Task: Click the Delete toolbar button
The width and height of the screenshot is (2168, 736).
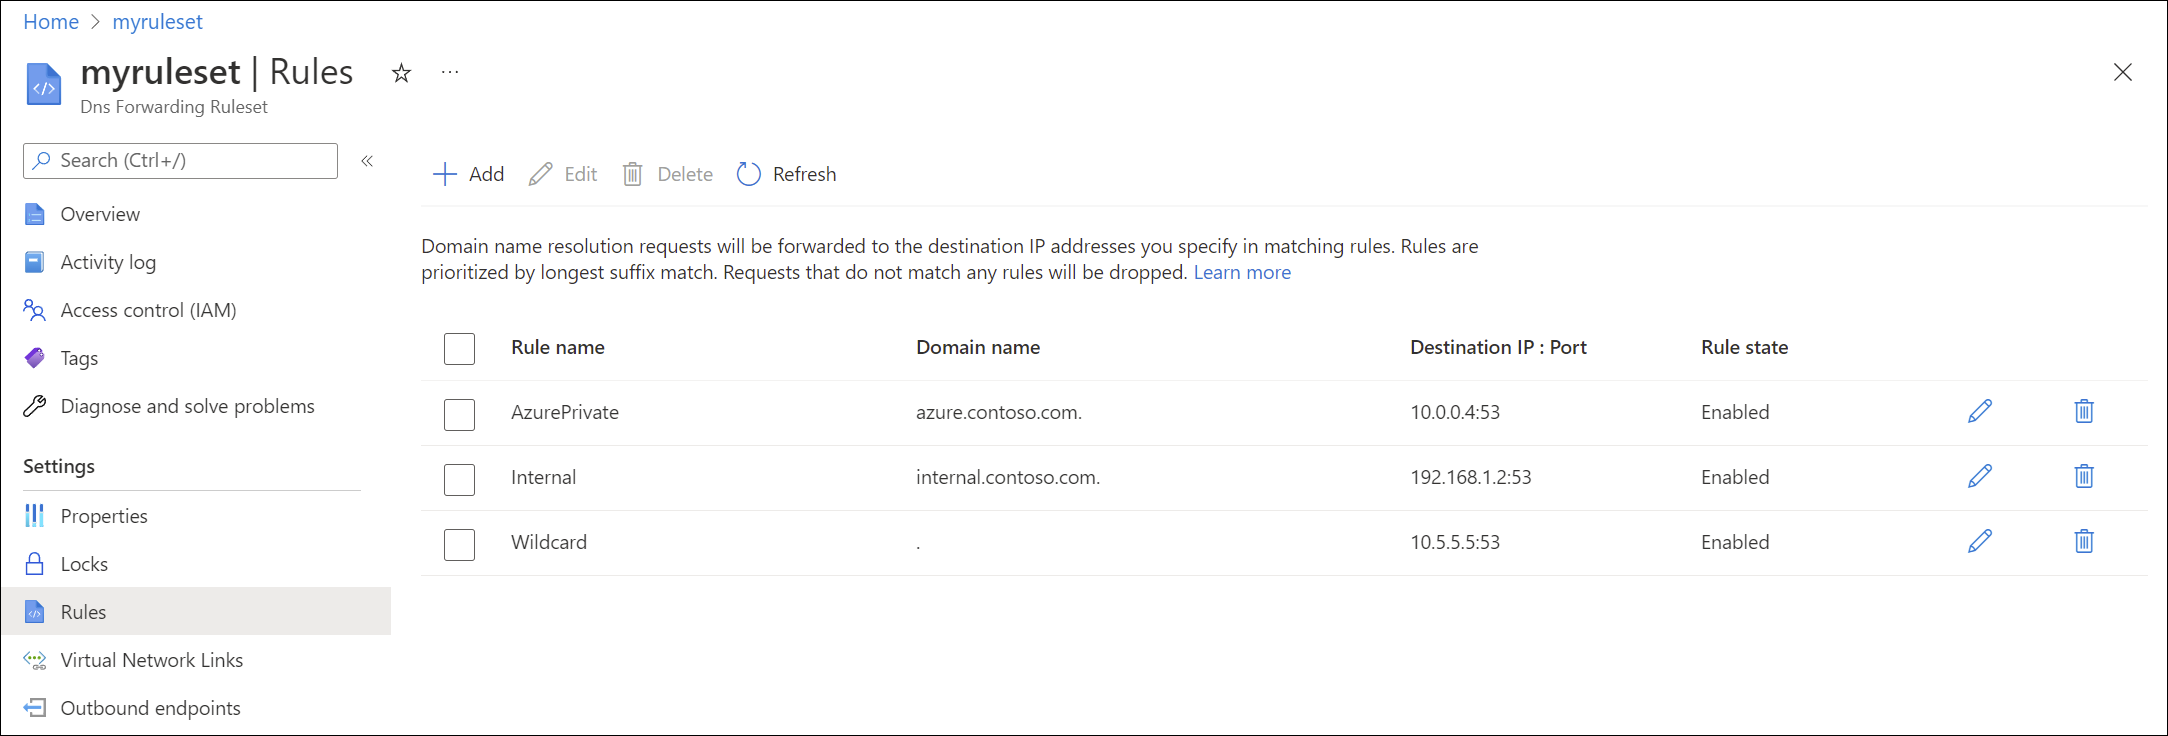Action: tap(667, 174)
